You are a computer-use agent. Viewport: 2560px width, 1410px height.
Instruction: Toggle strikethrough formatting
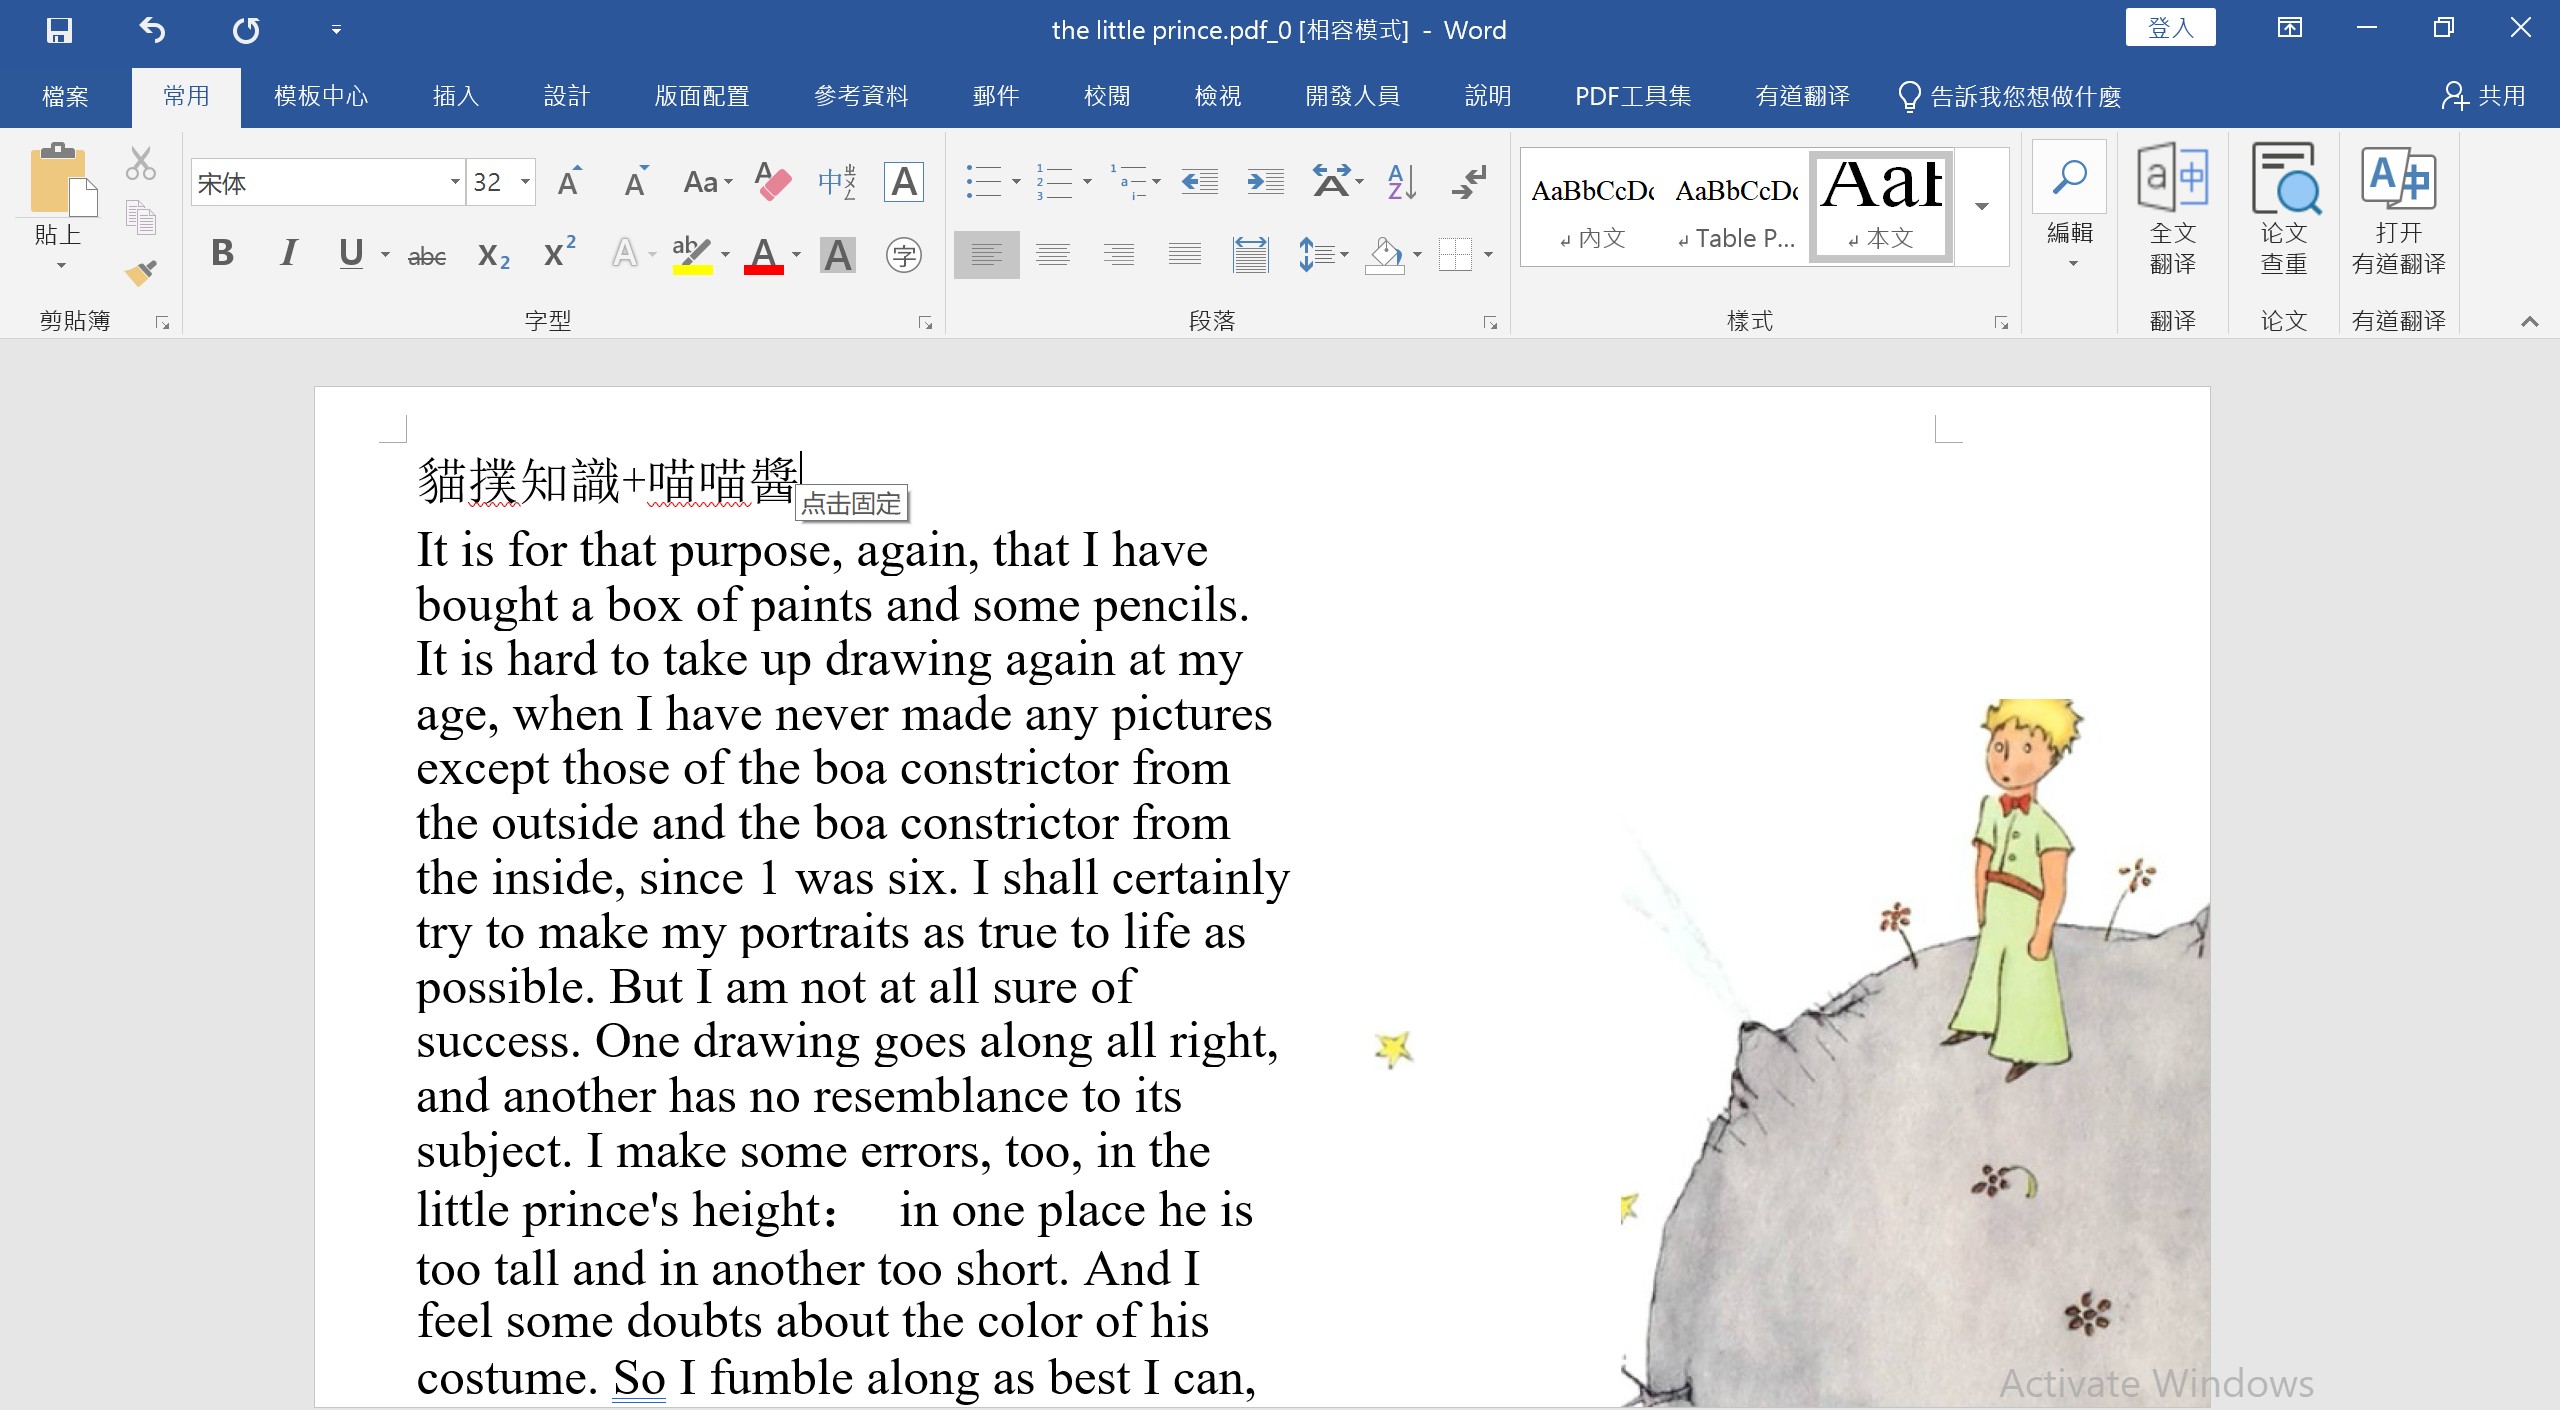(427, 256)
